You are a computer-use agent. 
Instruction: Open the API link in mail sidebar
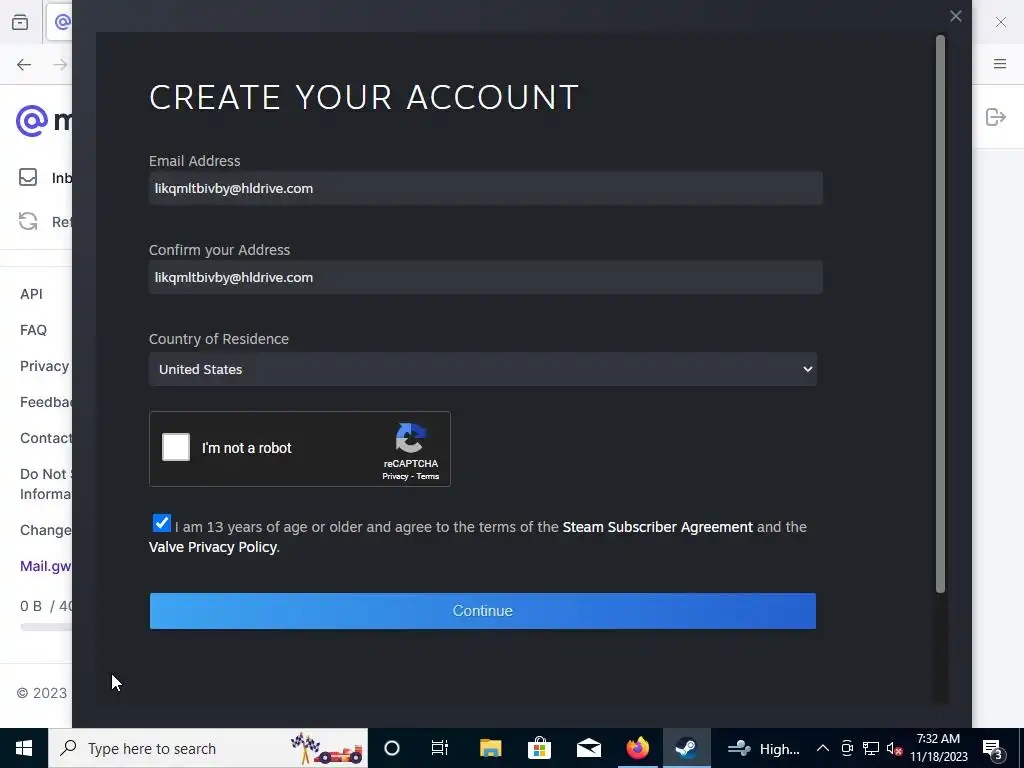coord(31,294)
